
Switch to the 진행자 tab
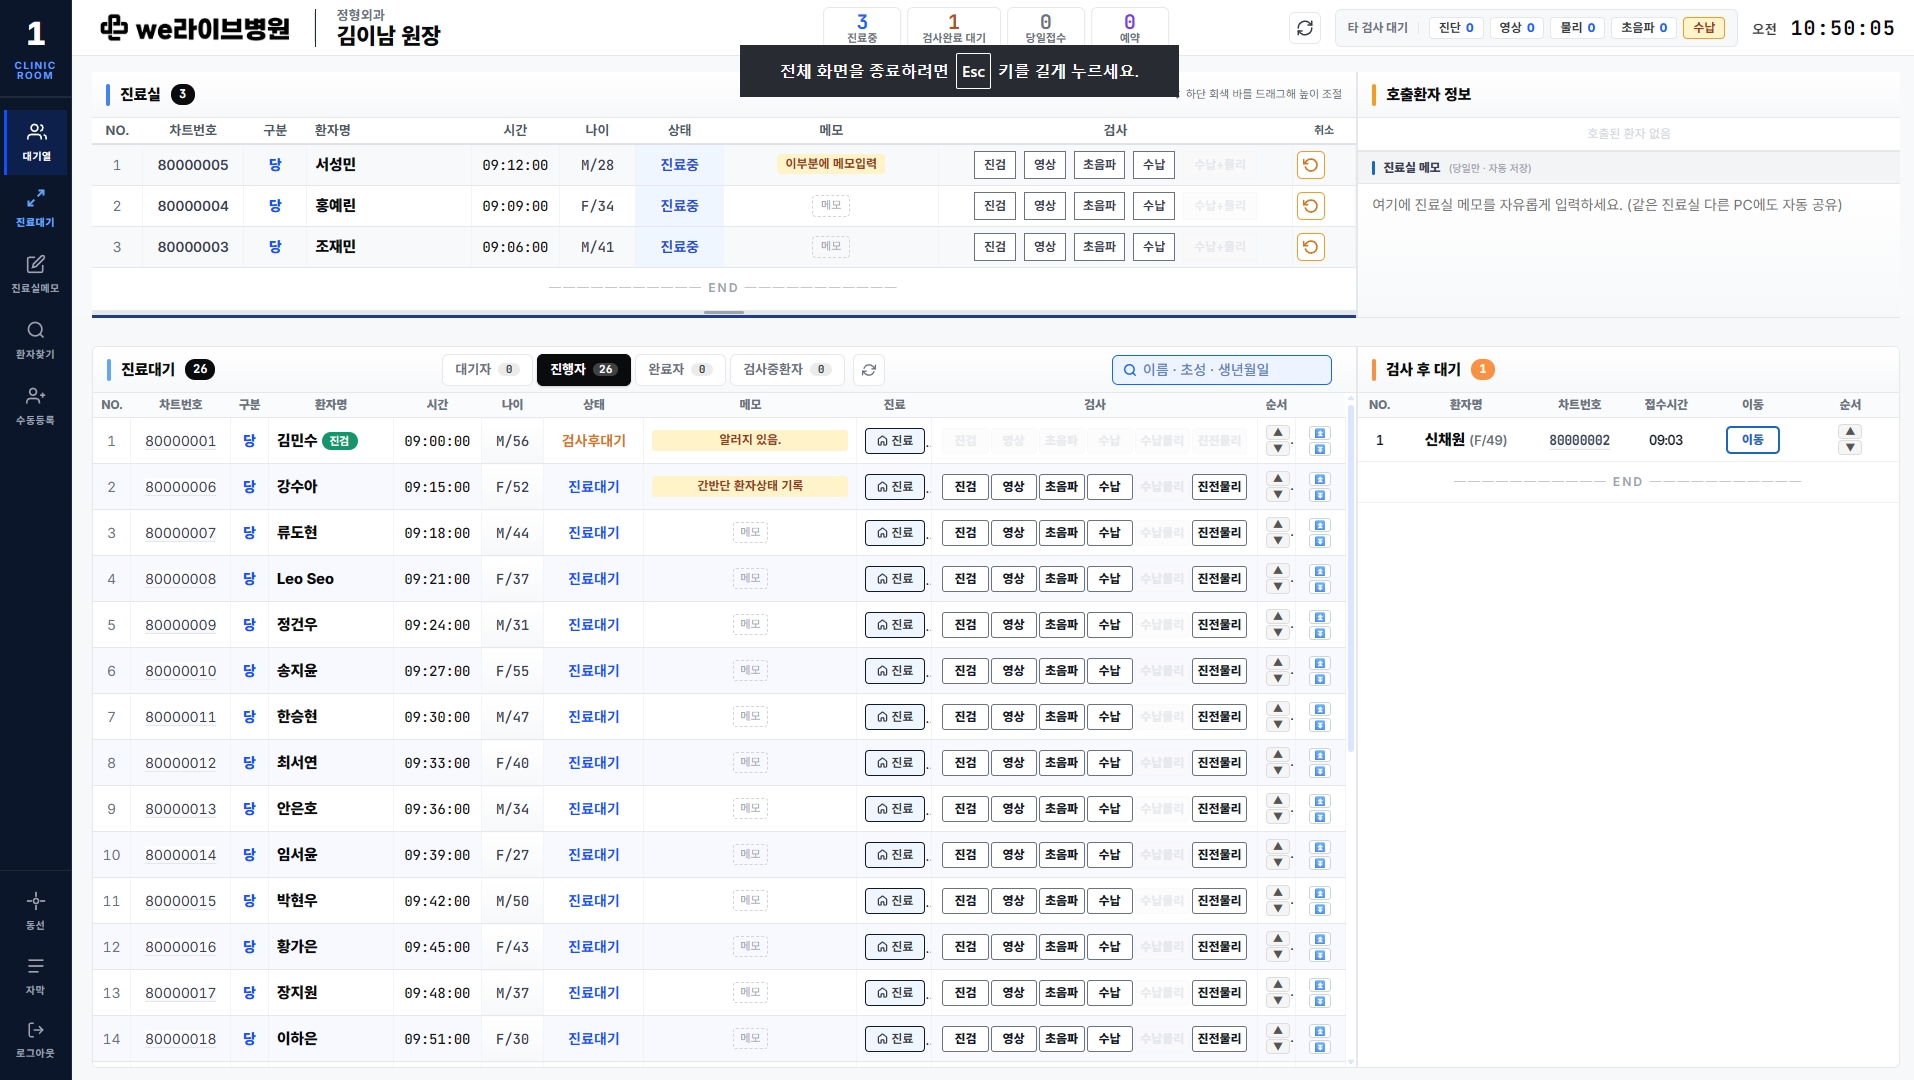[x=584, y=370]
